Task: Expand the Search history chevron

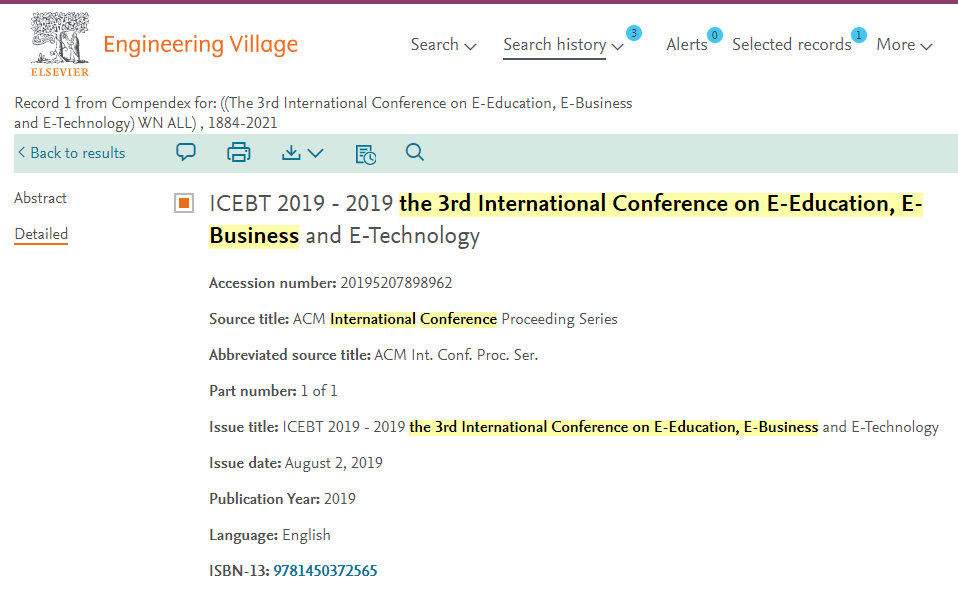Action: [x=618, y=46]
